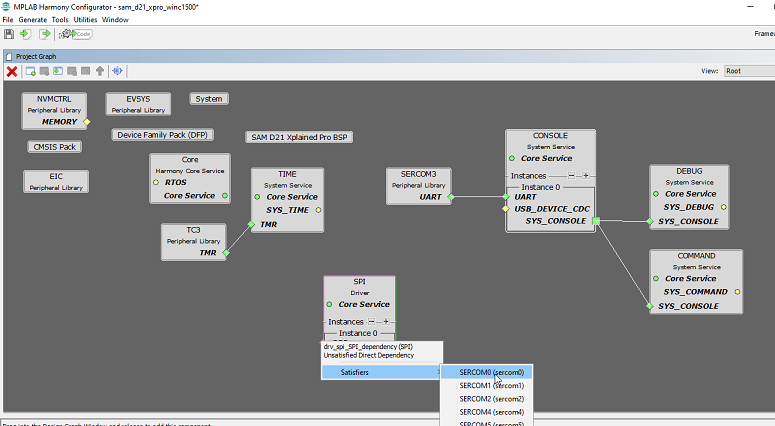
Task: Click the green Core Service connector on SPI
Action: pos(329,304)
